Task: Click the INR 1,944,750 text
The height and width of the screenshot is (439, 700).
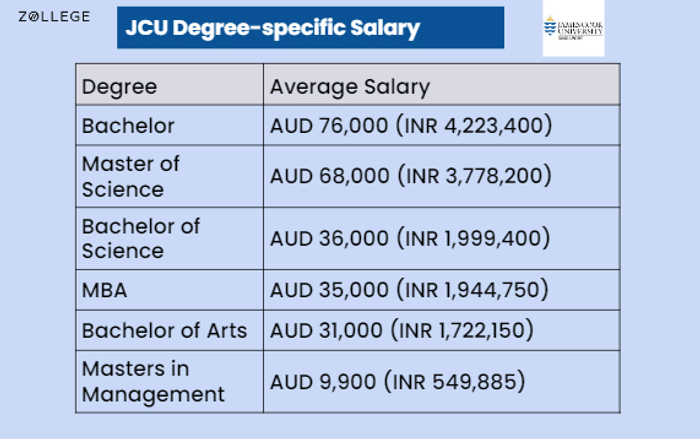Action: (473, 290)
